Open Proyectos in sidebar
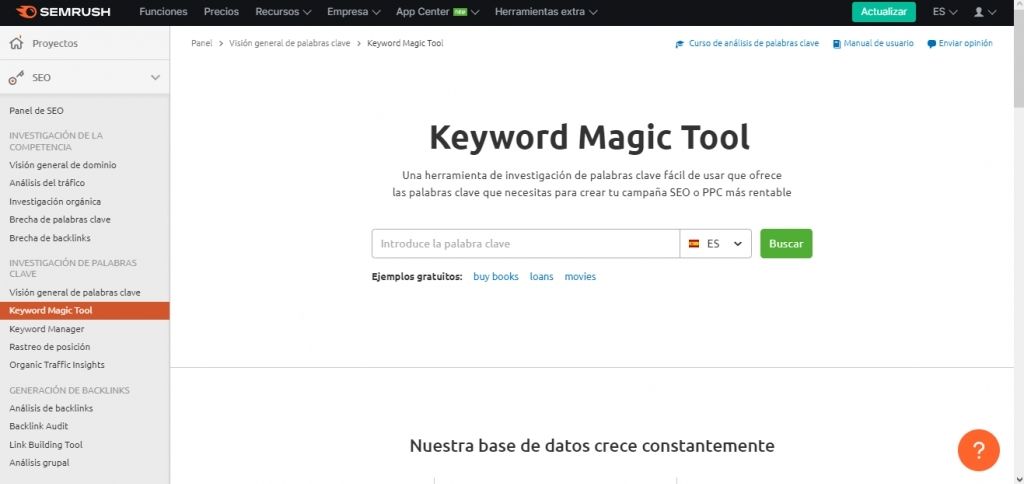Image resolution: width=1024 pixels, height=484 pixels. [55, 44]
